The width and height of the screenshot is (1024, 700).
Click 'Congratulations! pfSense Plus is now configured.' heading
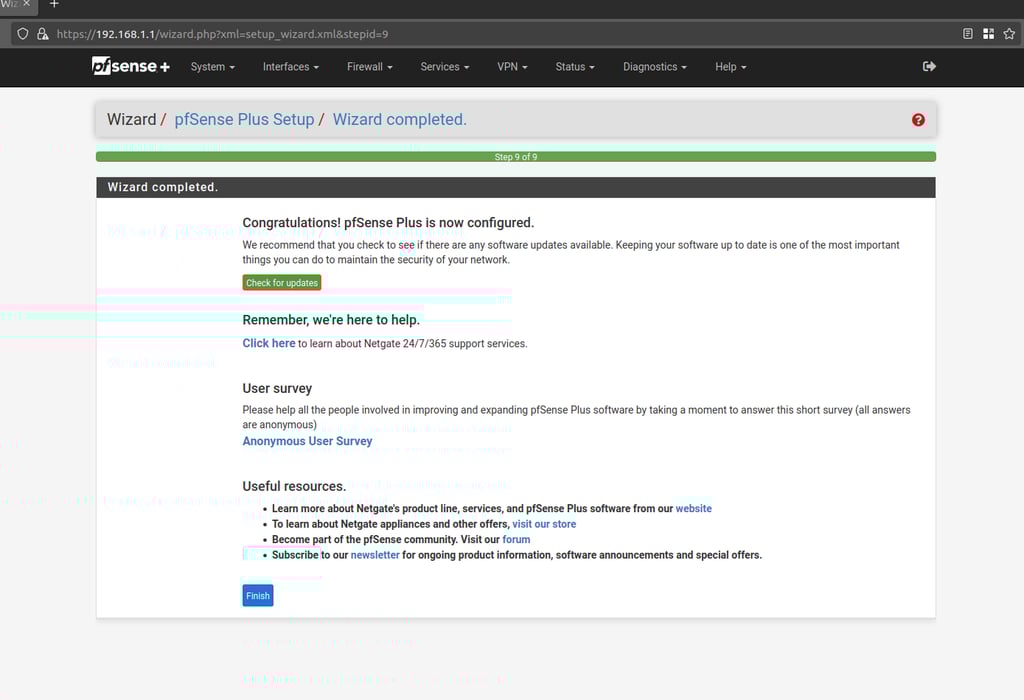[388, 223]
